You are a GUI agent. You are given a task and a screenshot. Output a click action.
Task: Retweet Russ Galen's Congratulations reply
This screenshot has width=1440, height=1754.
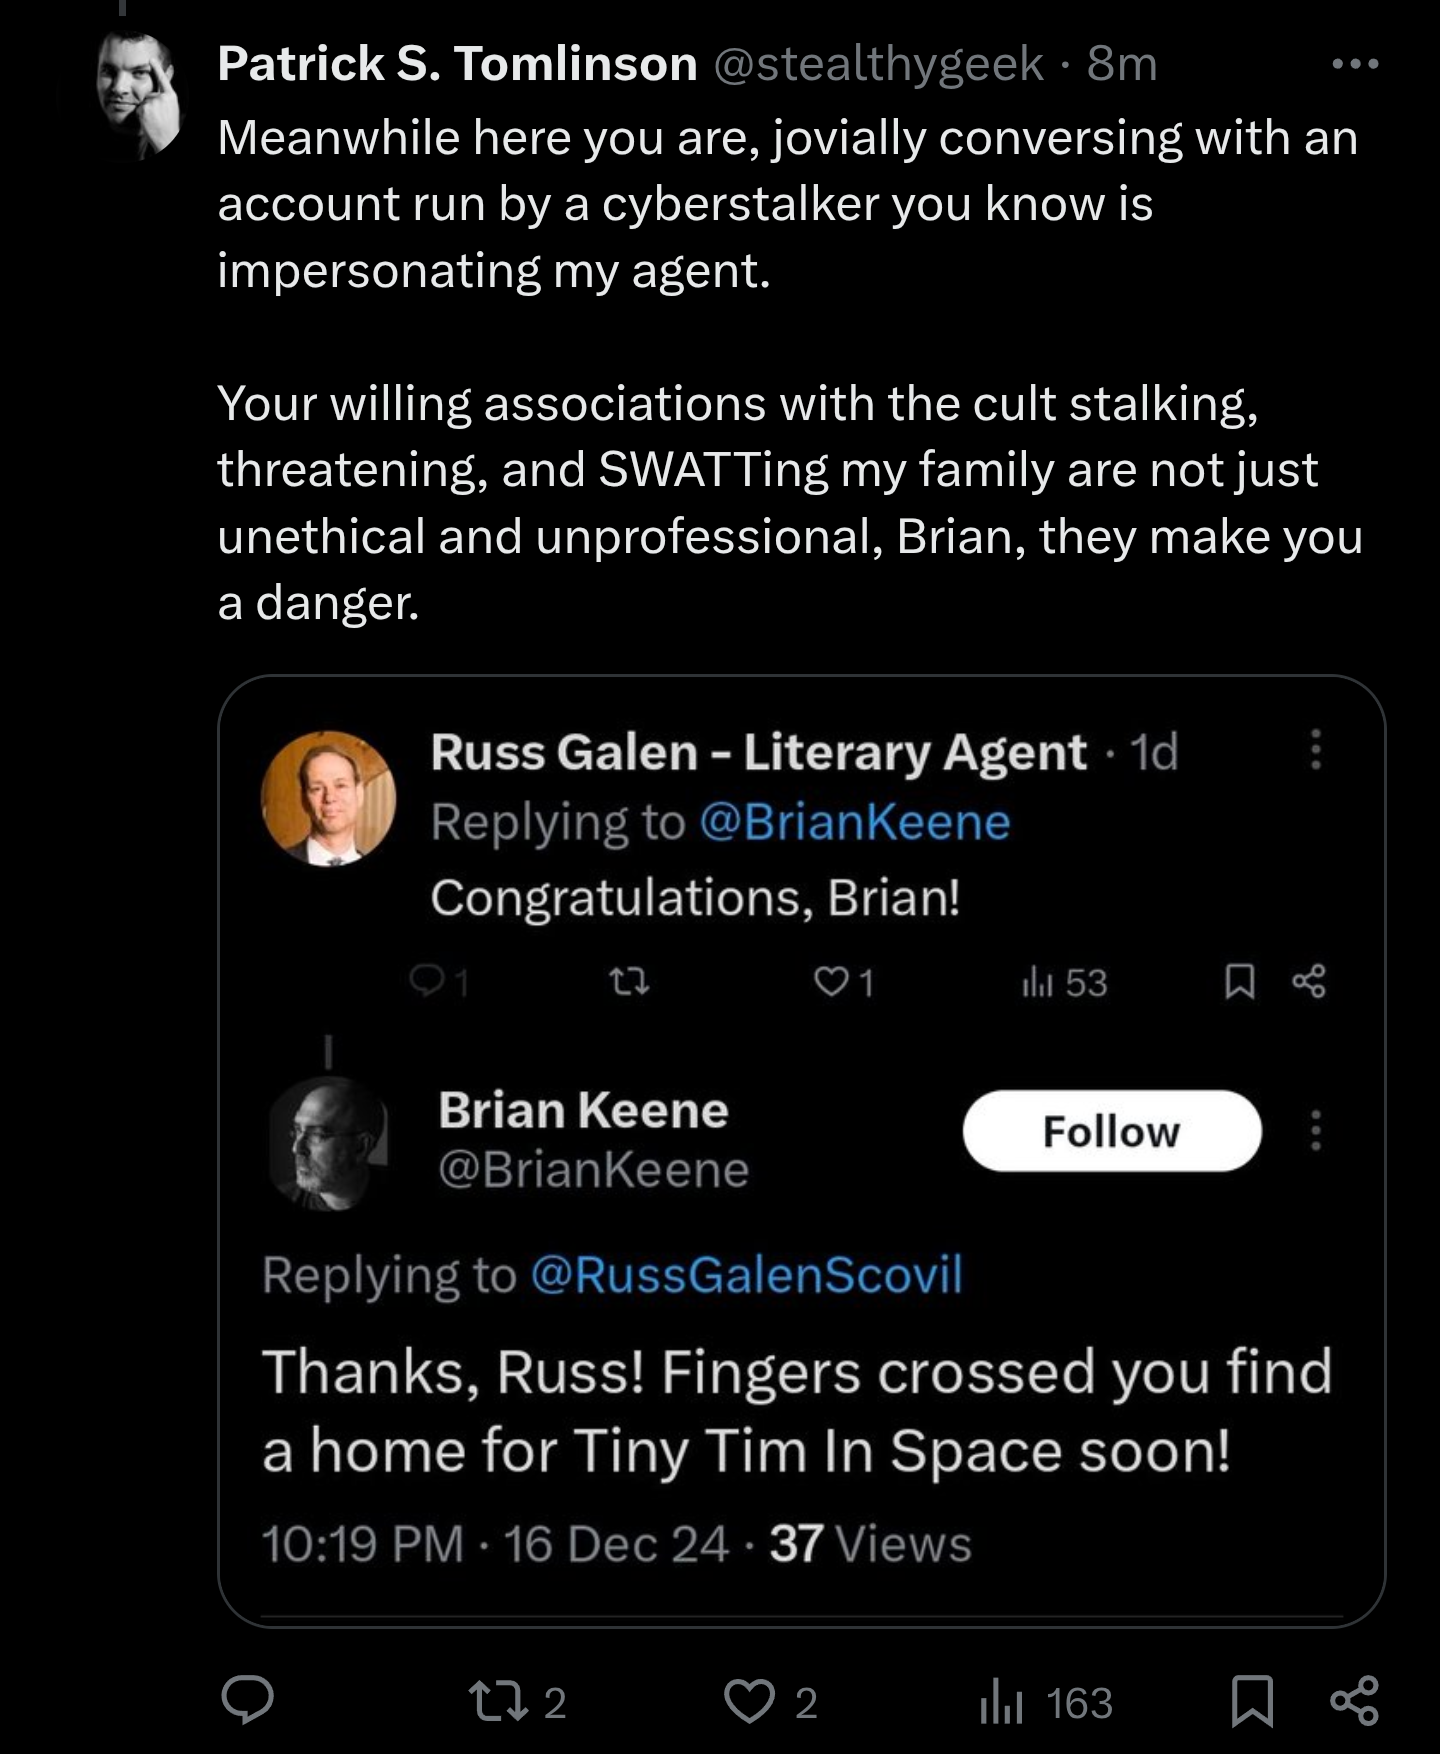click(x=630, y=983)
